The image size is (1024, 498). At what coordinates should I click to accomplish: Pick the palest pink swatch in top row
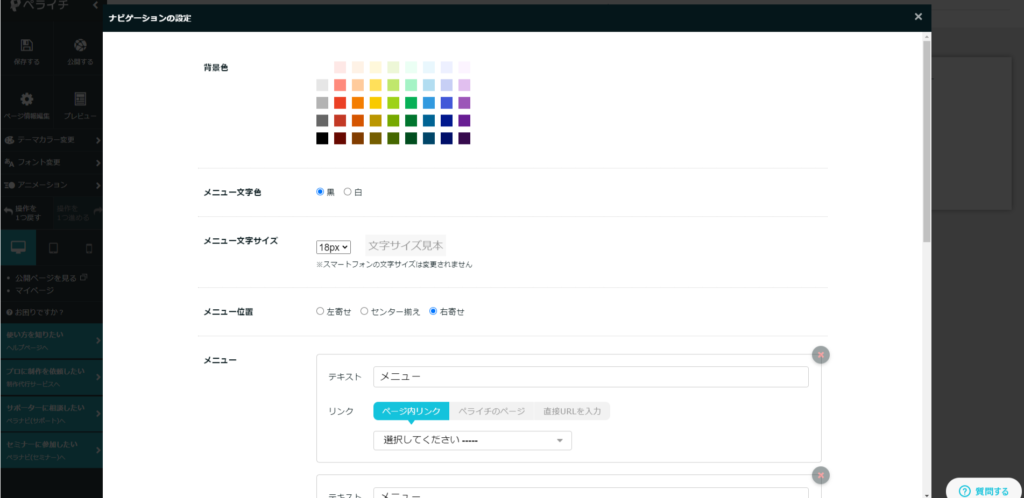[x=340, y=67]
